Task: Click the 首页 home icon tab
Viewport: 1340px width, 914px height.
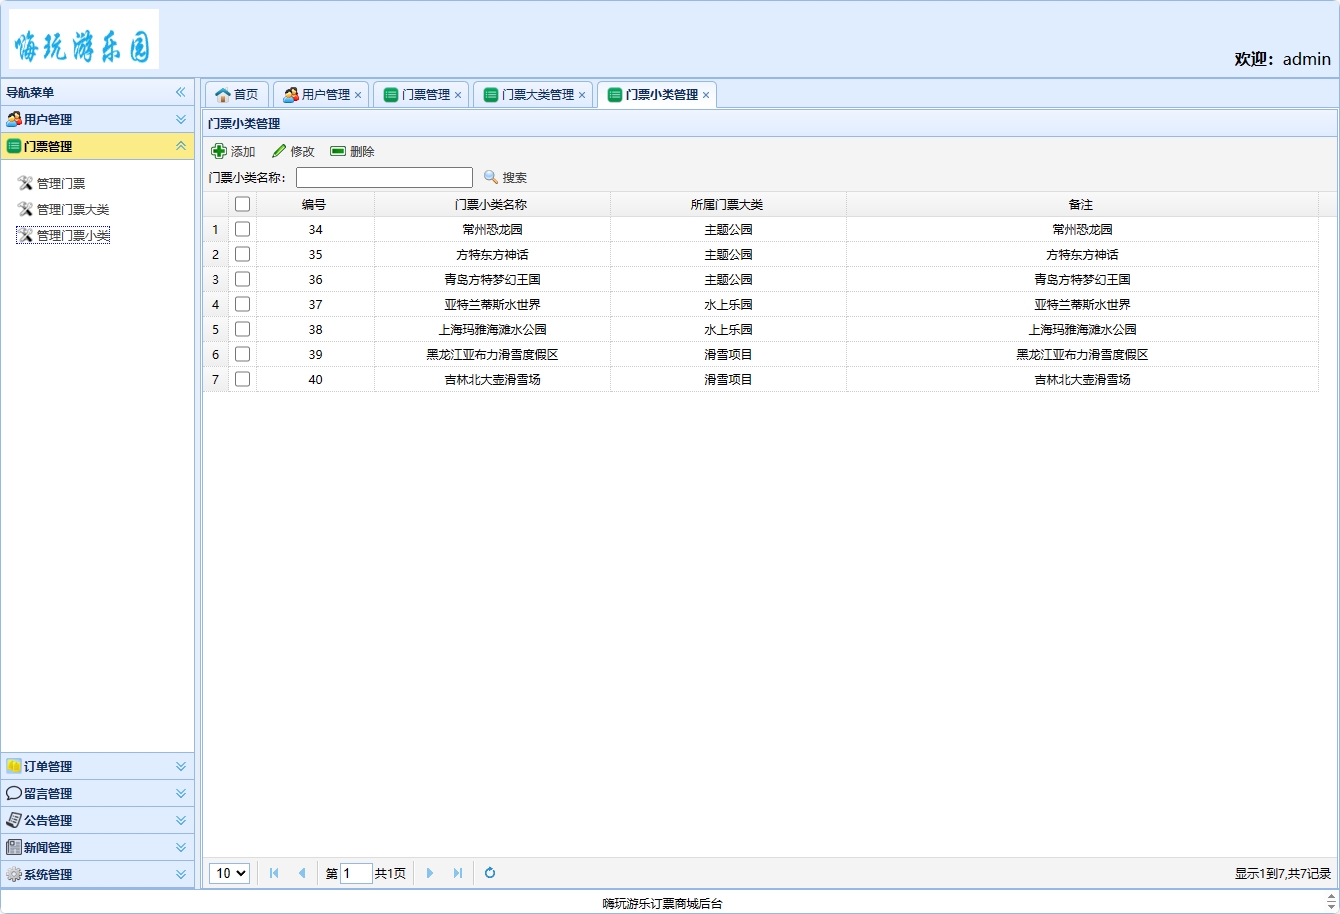Action: (x=222, y=94)
